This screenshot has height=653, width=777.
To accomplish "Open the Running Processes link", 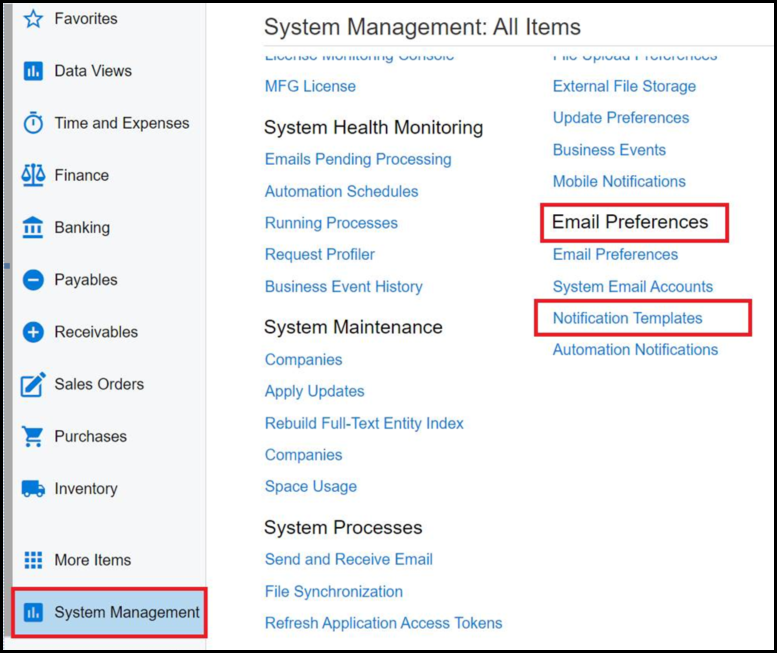I will pos(331,223).
